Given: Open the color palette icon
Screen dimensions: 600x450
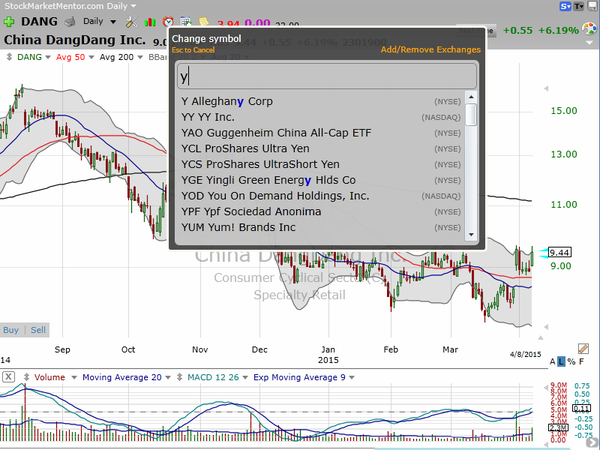Looking at the screenshot, I should point(589,29).
